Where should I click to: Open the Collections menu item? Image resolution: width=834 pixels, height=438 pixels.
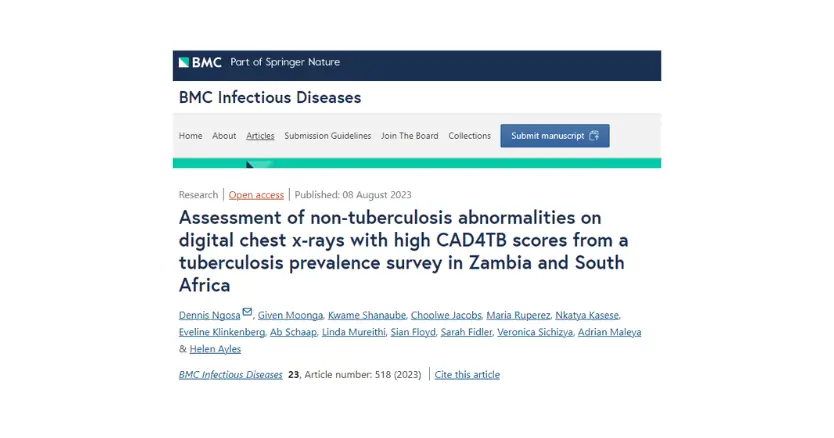coord(470,136)
